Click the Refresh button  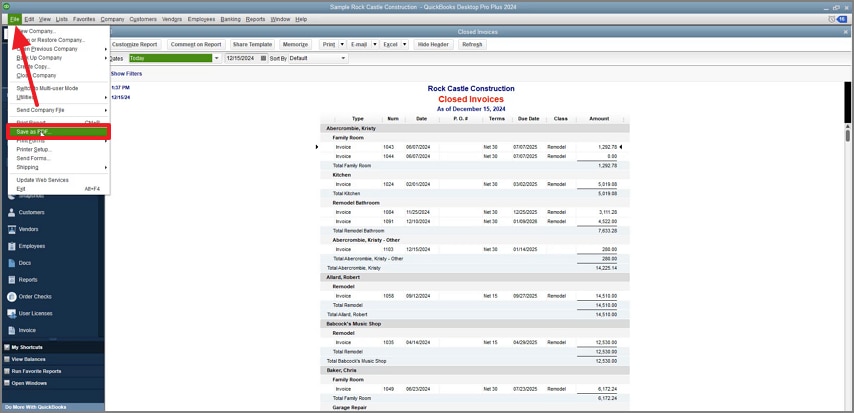(472, 45)
